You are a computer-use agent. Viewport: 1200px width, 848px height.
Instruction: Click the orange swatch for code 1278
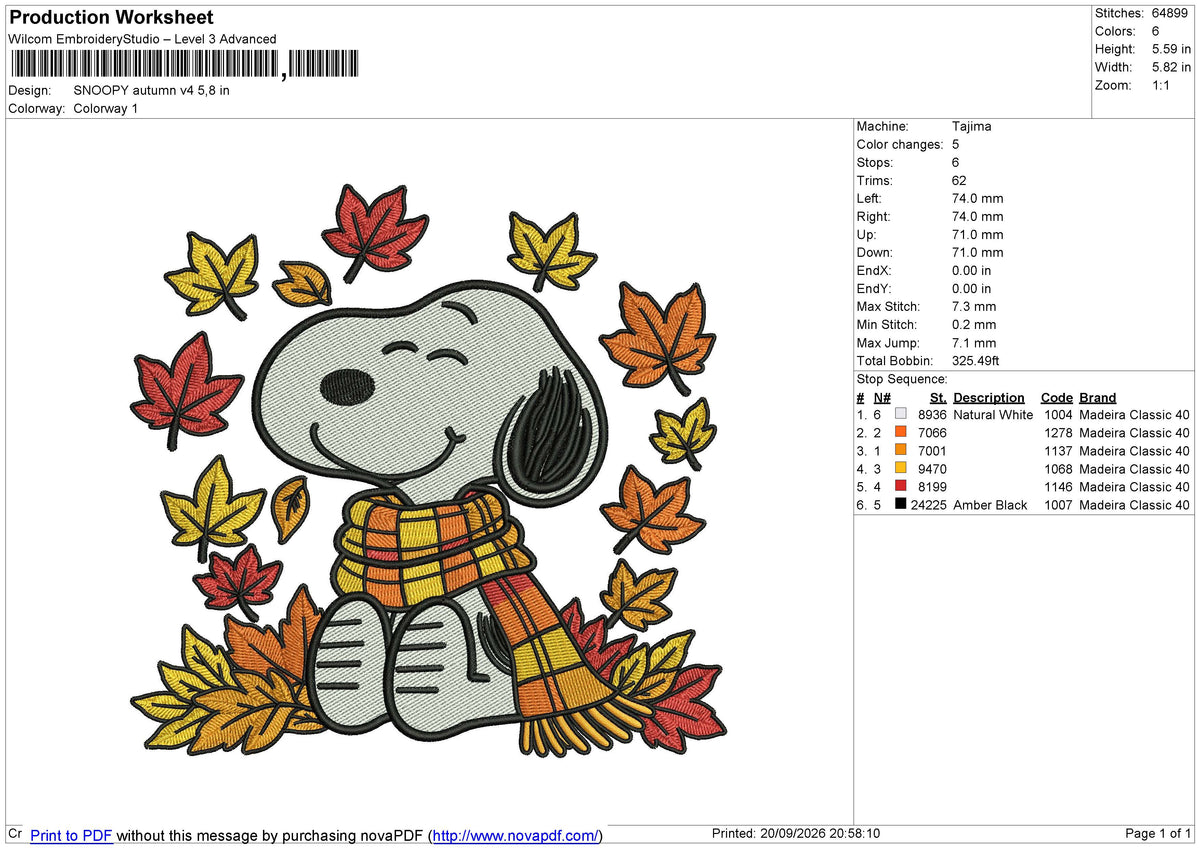point(901,432)
